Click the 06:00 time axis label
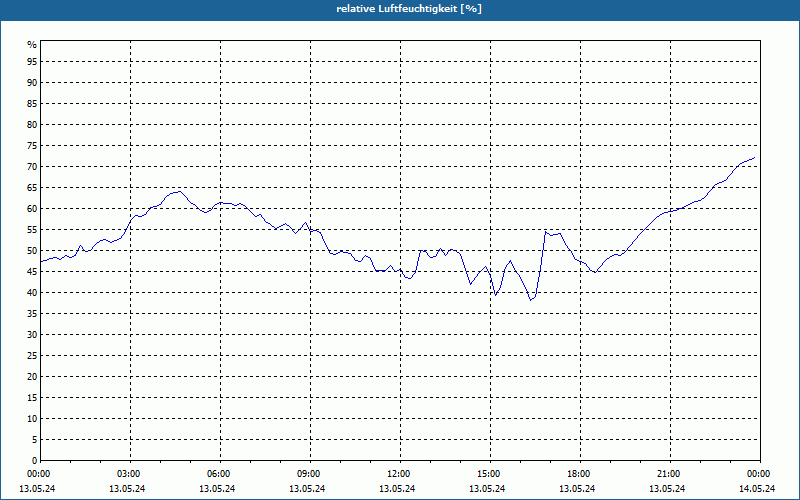Image resolution: width=800 pixels, height=500 pixels. tap(218, 474)
